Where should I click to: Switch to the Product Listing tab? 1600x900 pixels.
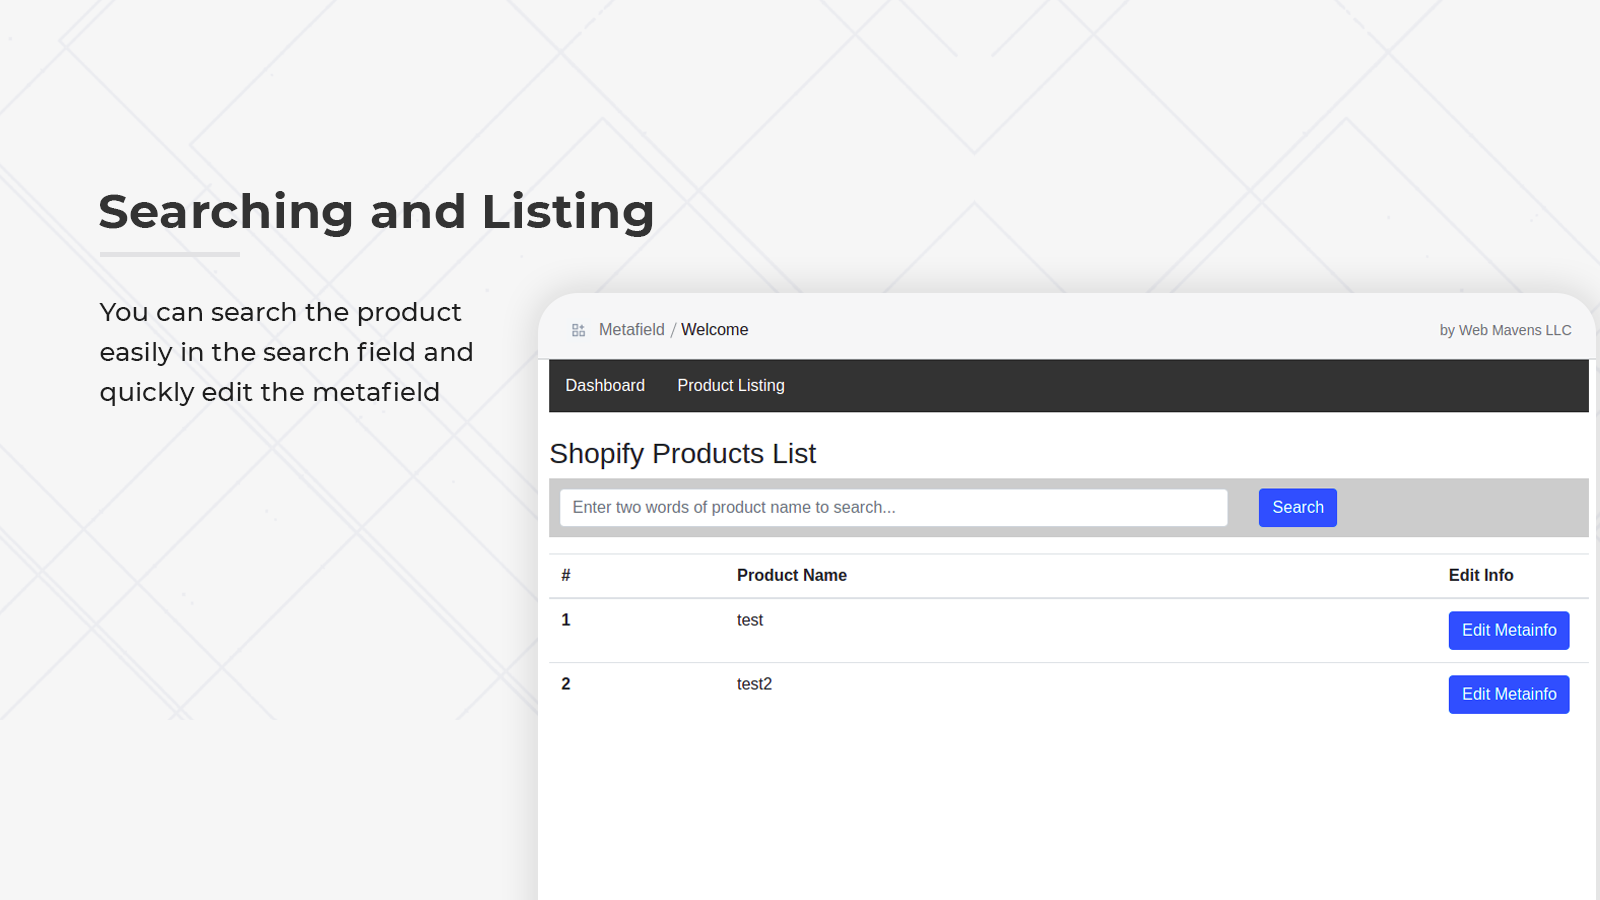click(730, 385)
